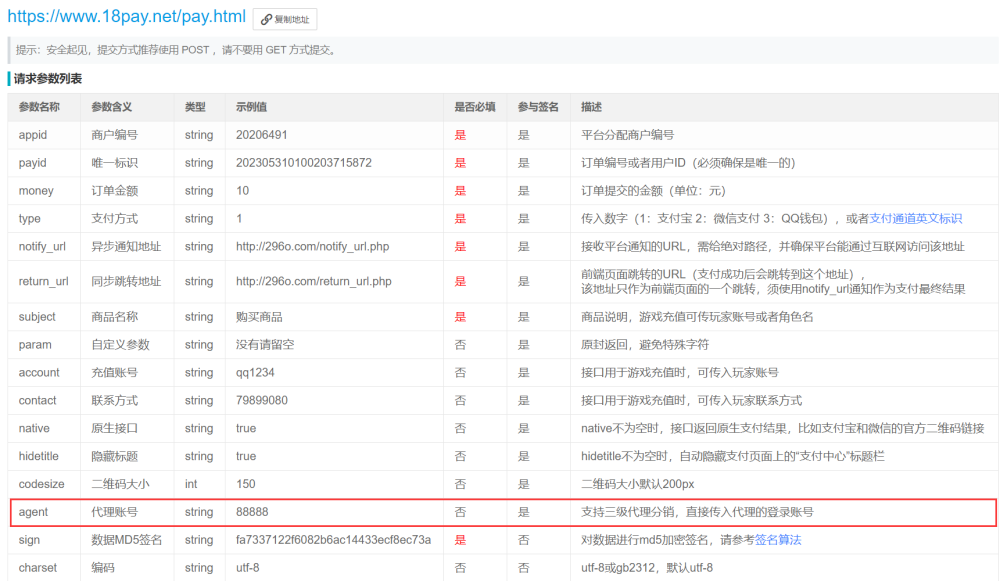Click the agent example value 88888
Image resolution: width=1000 pixels, height=581 pixels.
(253, 512)
